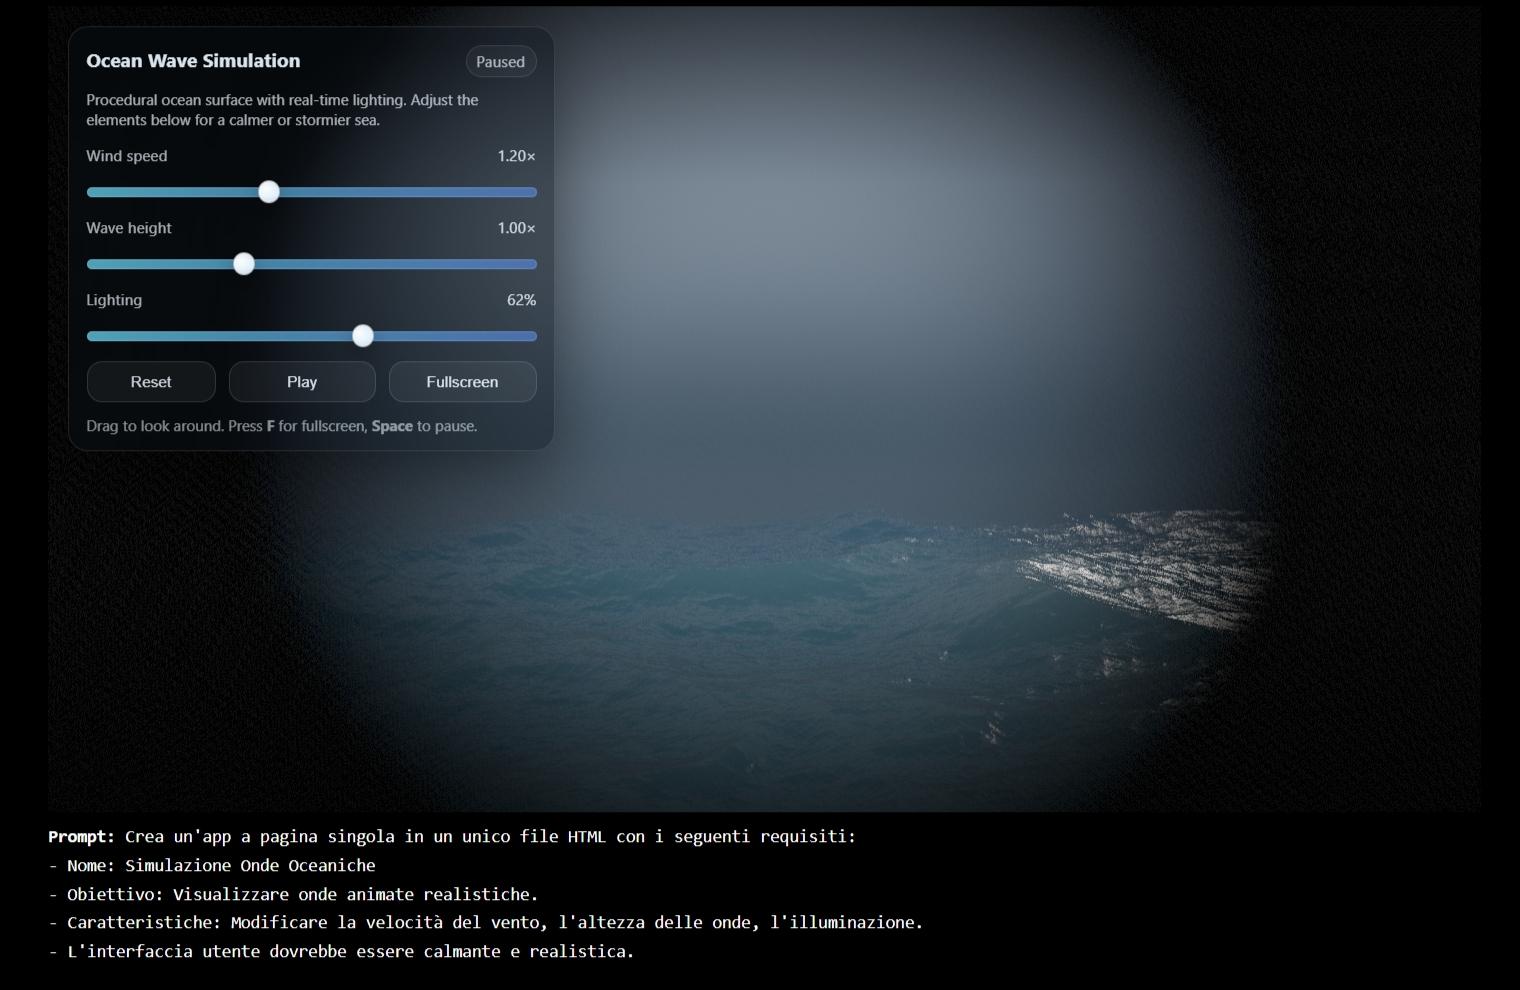1520x990 pixels.
Task: Click the far right end of Wave height track
Action: [x=532, y=264]
